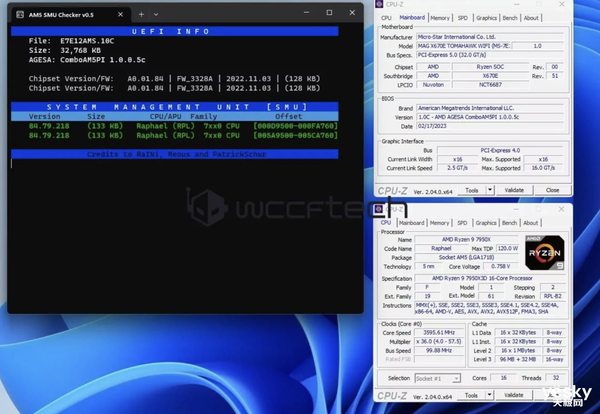600x414 pixels.
Task: Click the MAG X670E TOMAHAWK WIFI model field
Action: [464, 46]
